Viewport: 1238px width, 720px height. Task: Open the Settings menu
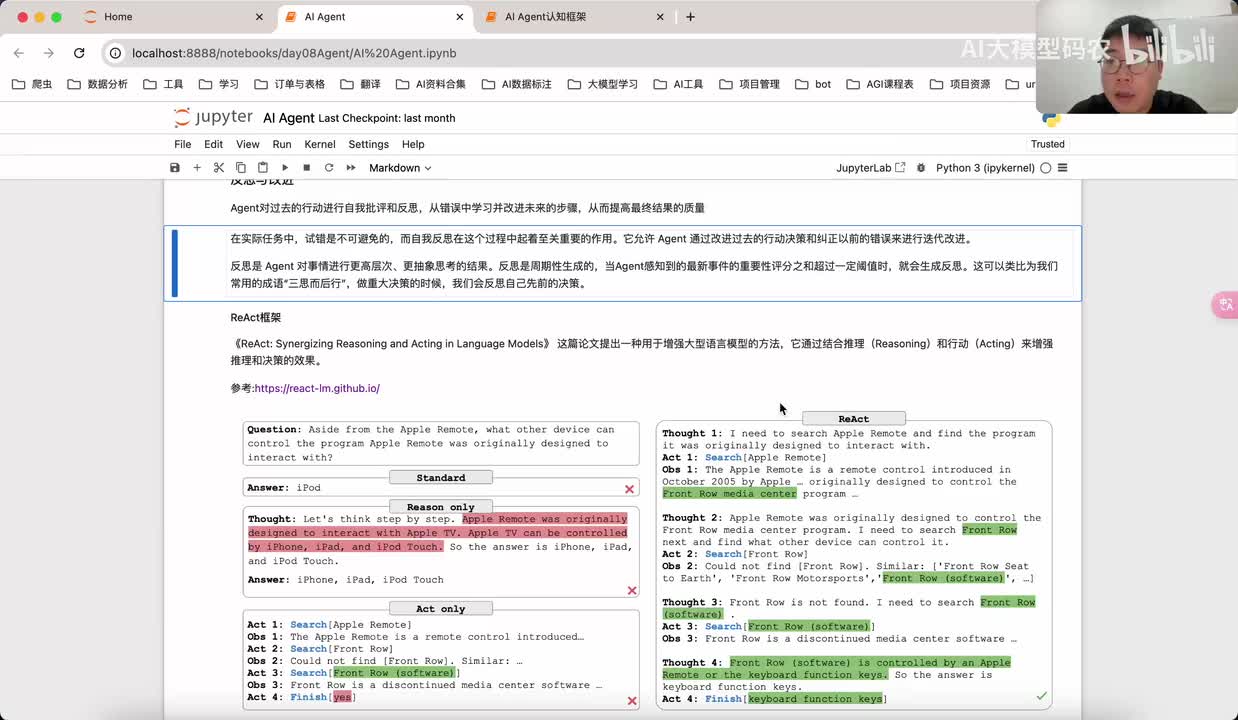pyautogui.click(x=368, y=144)
